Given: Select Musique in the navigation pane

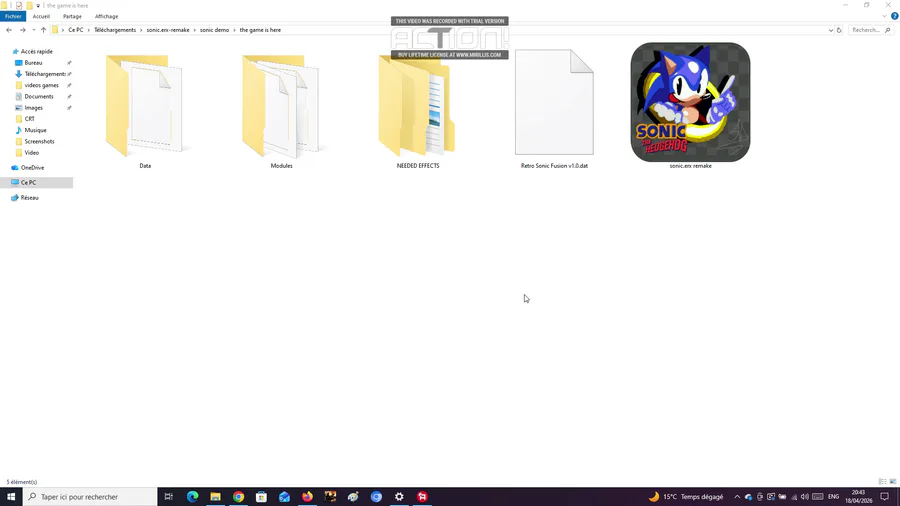Looking at the screenshot, I should (x=35, y=130).
